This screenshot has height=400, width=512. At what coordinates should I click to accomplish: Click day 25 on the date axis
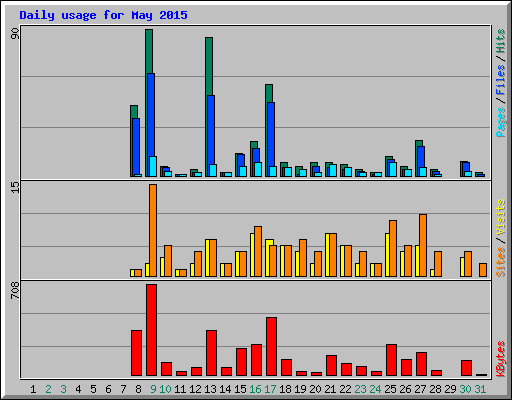pos(390,389)
